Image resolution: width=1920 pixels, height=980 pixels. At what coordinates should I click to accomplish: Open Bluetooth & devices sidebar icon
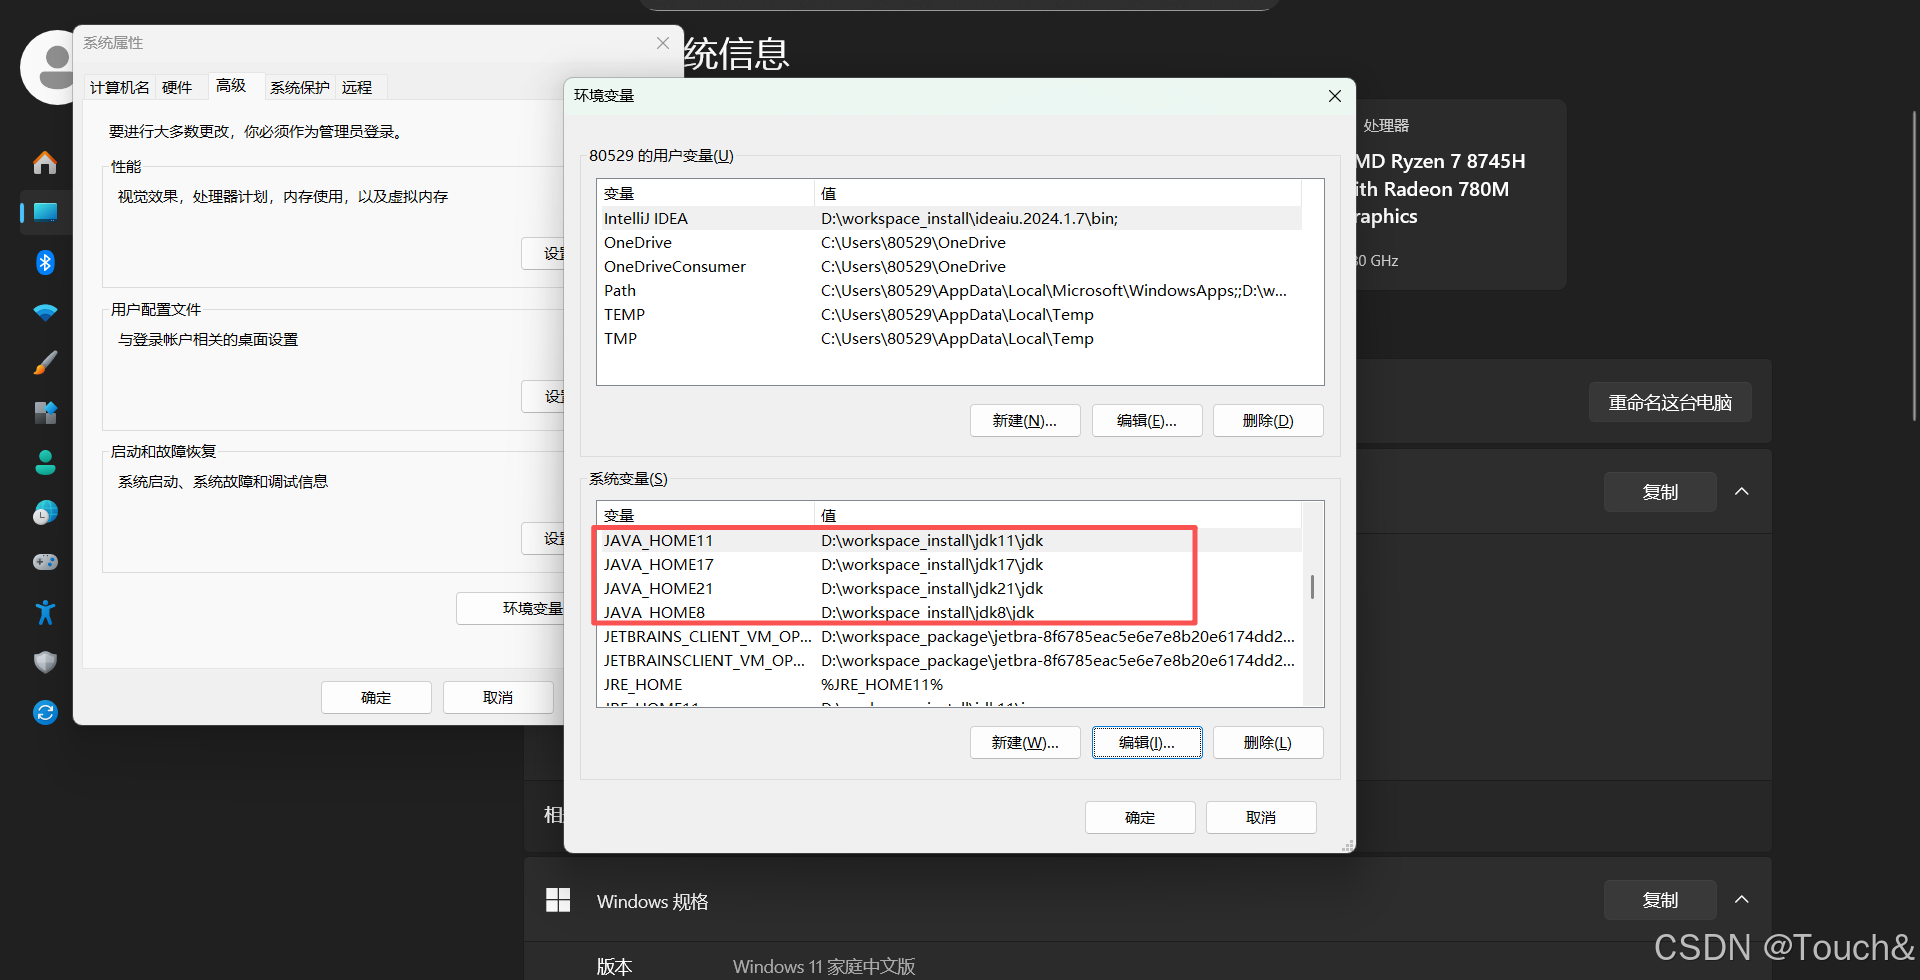pos(45,262)
